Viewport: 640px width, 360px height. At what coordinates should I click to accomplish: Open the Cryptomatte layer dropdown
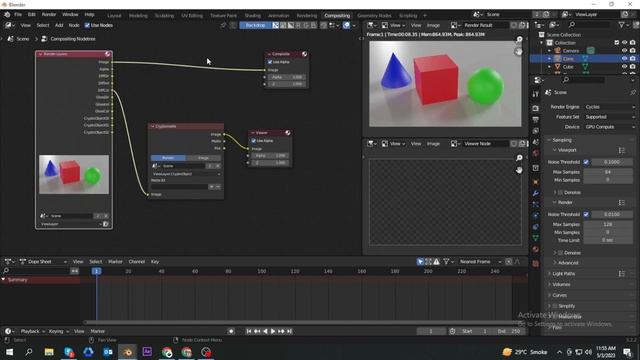(186, 174)
